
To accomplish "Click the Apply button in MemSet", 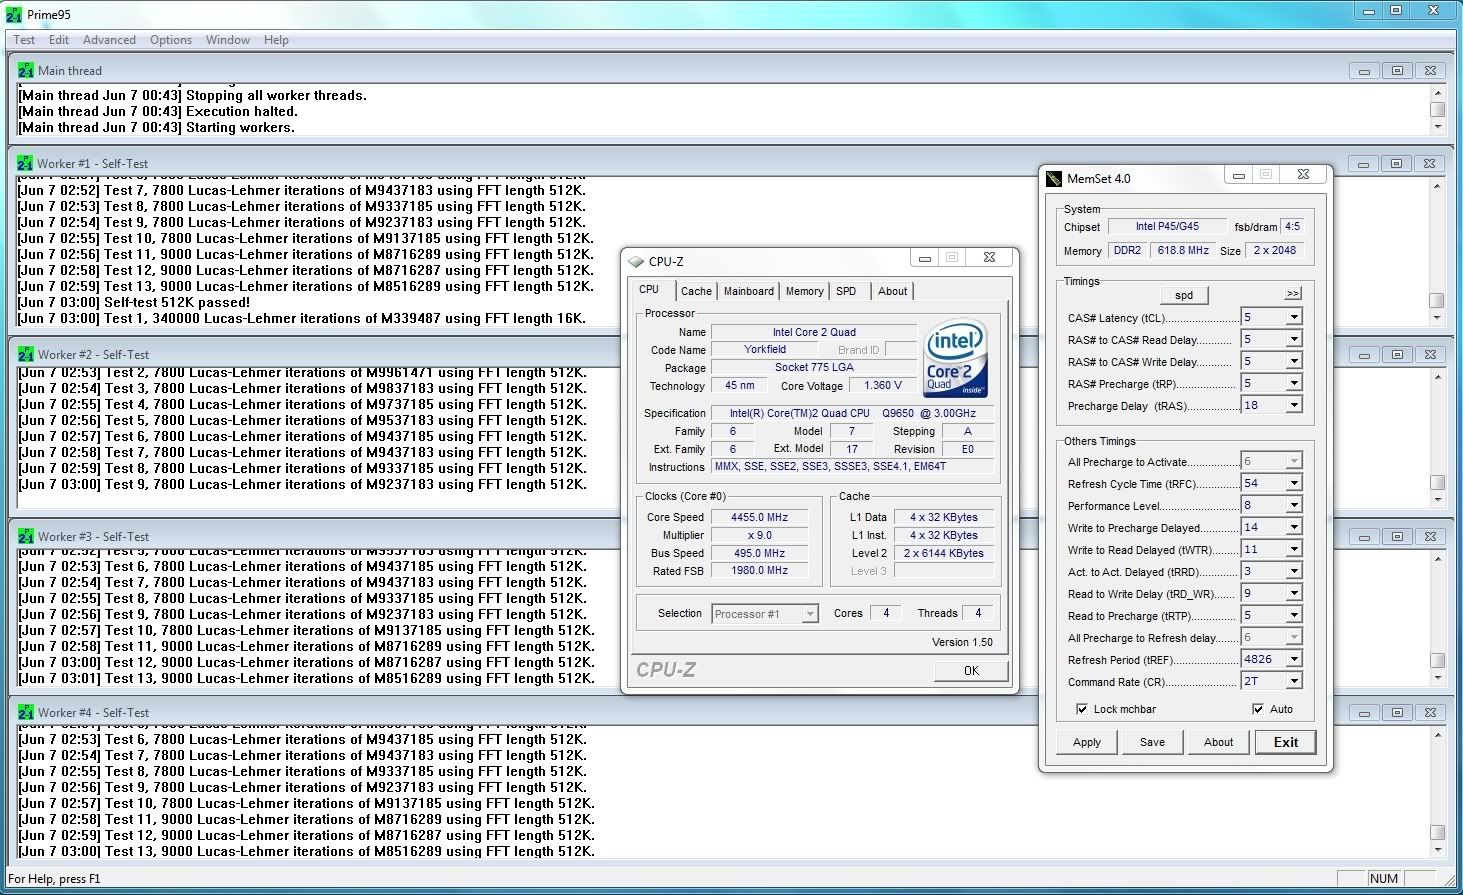I will click(x=1087, y=742).
